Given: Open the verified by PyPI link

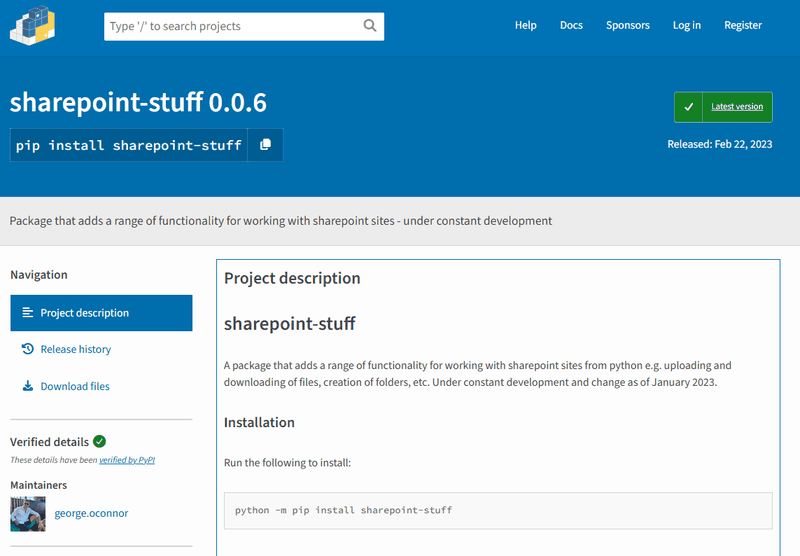Looking at the screenshot, I should pyautogui.click(x=127, y=460).
